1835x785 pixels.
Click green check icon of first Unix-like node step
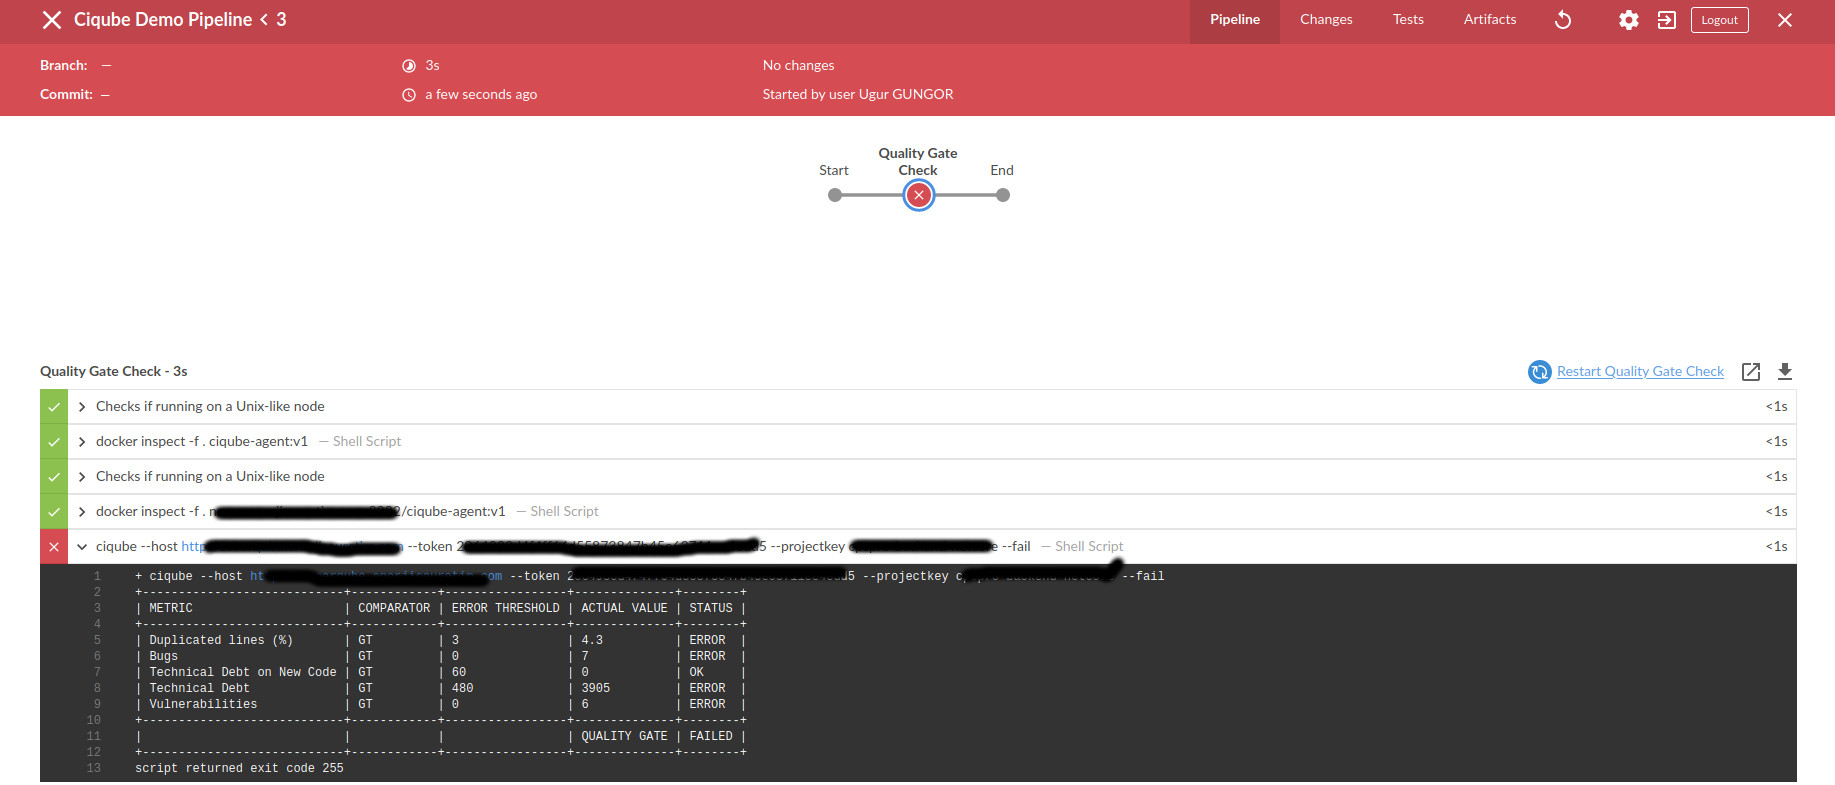coord(54,407)
